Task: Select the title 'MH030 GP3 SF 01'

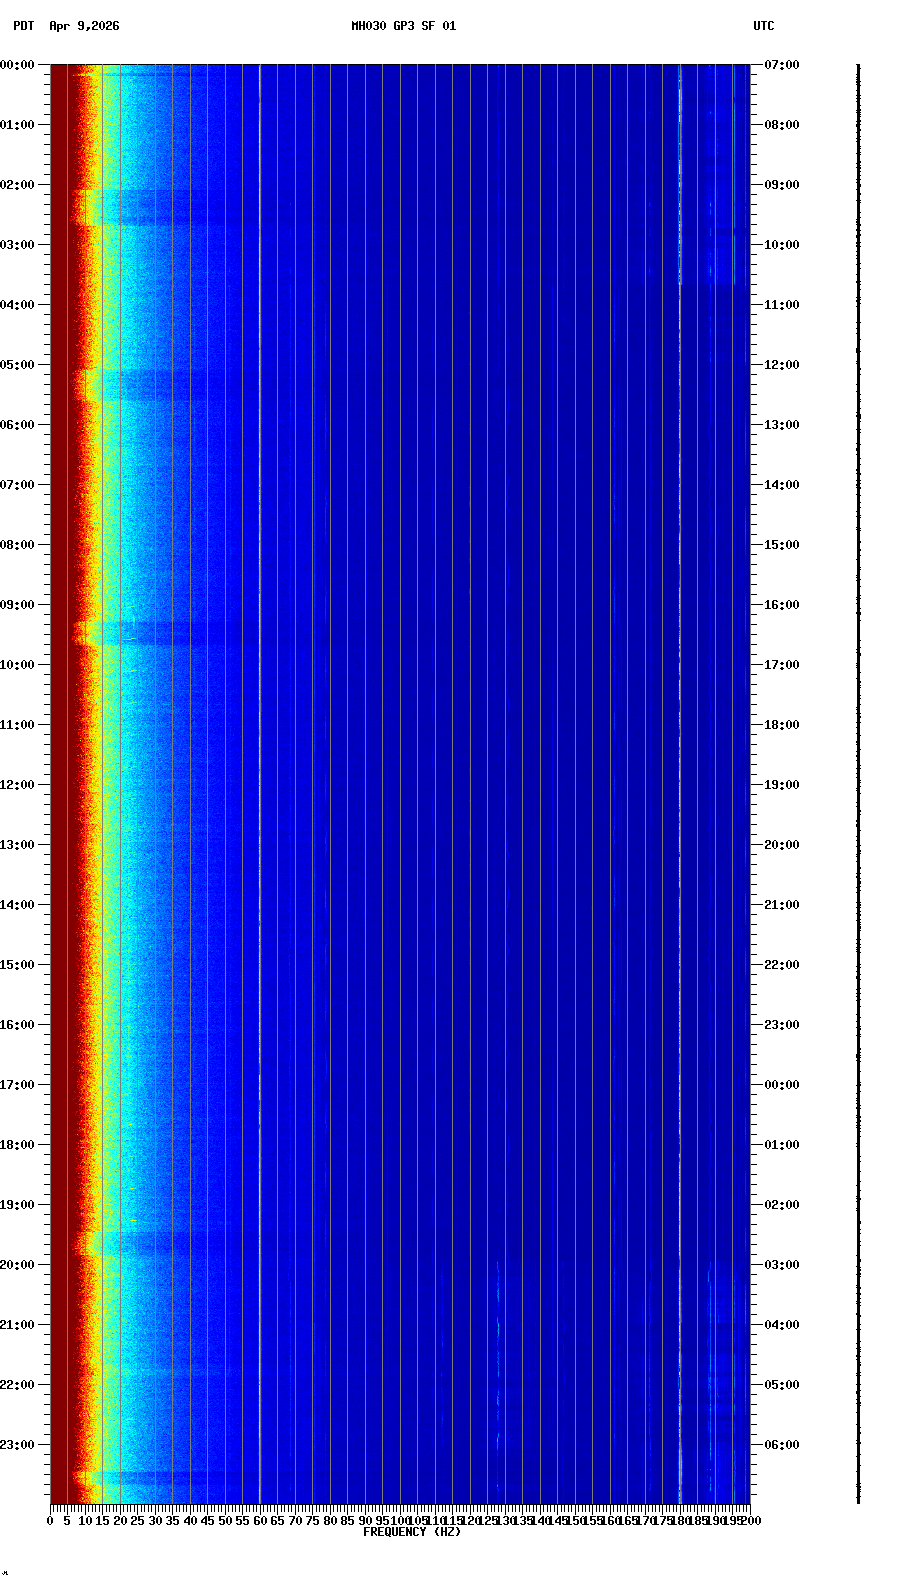Action: click(x=403, y=26)
